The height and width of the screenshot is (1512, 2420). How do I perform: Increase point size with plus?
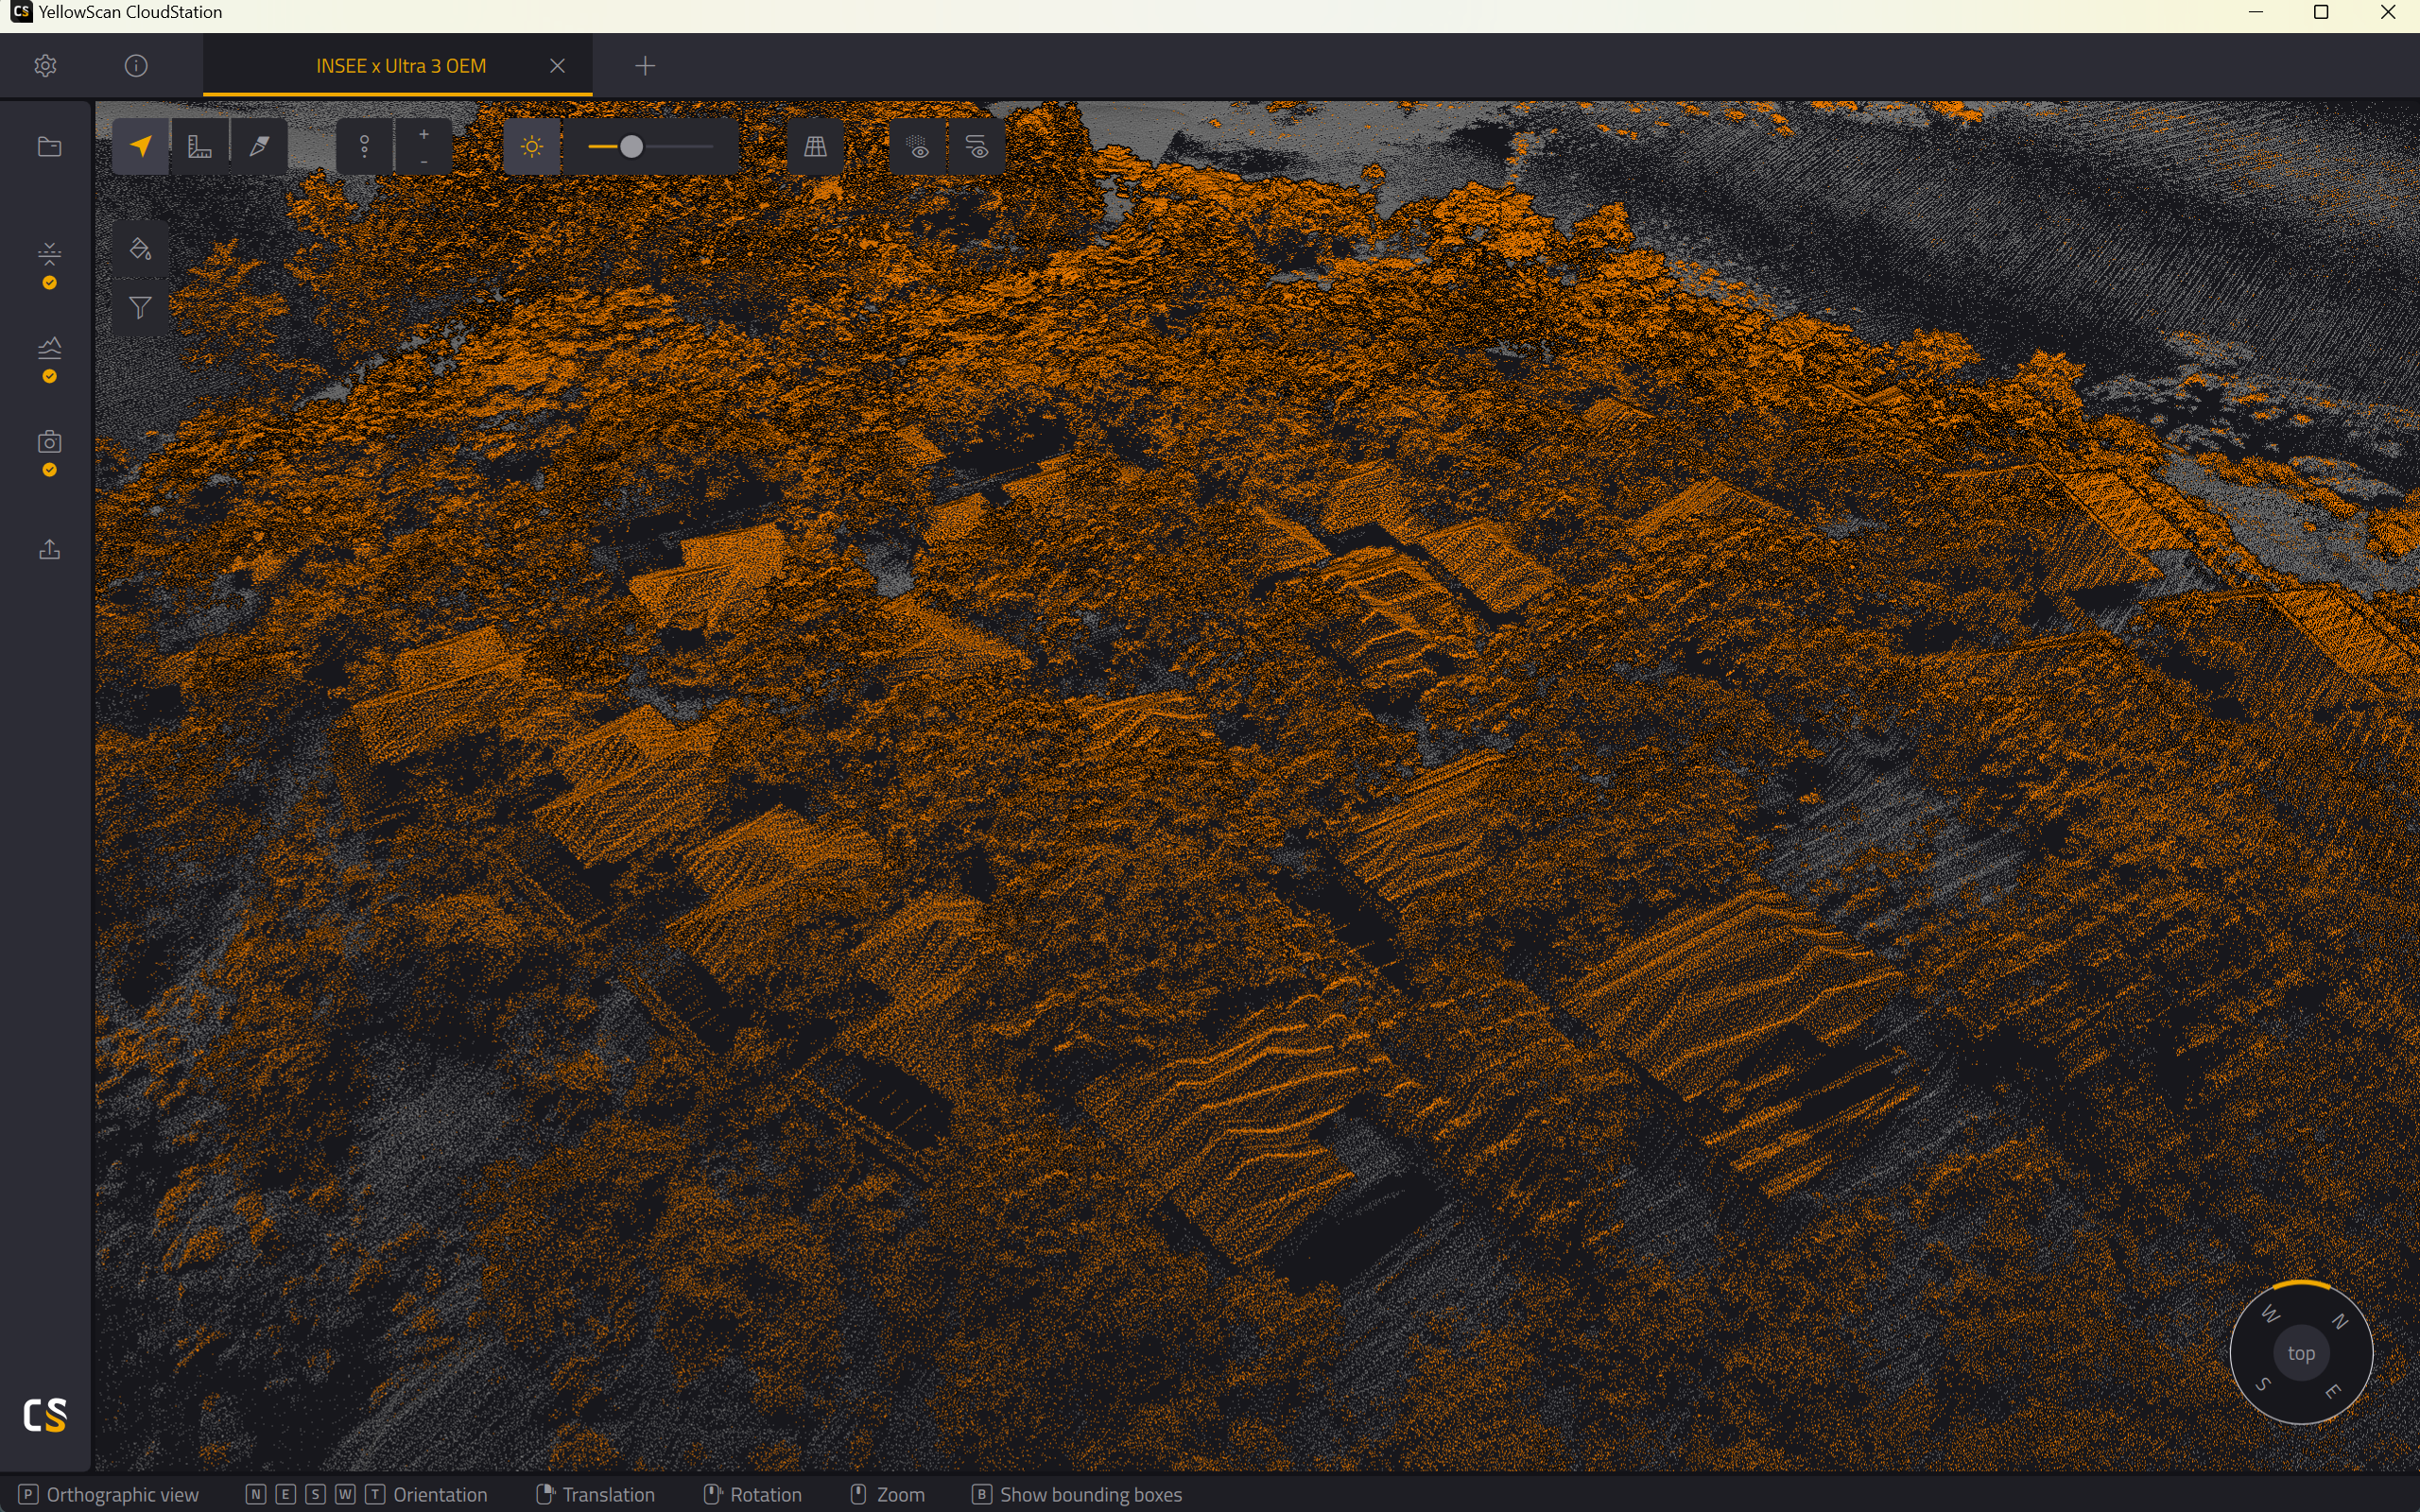[x=424, y=134]
